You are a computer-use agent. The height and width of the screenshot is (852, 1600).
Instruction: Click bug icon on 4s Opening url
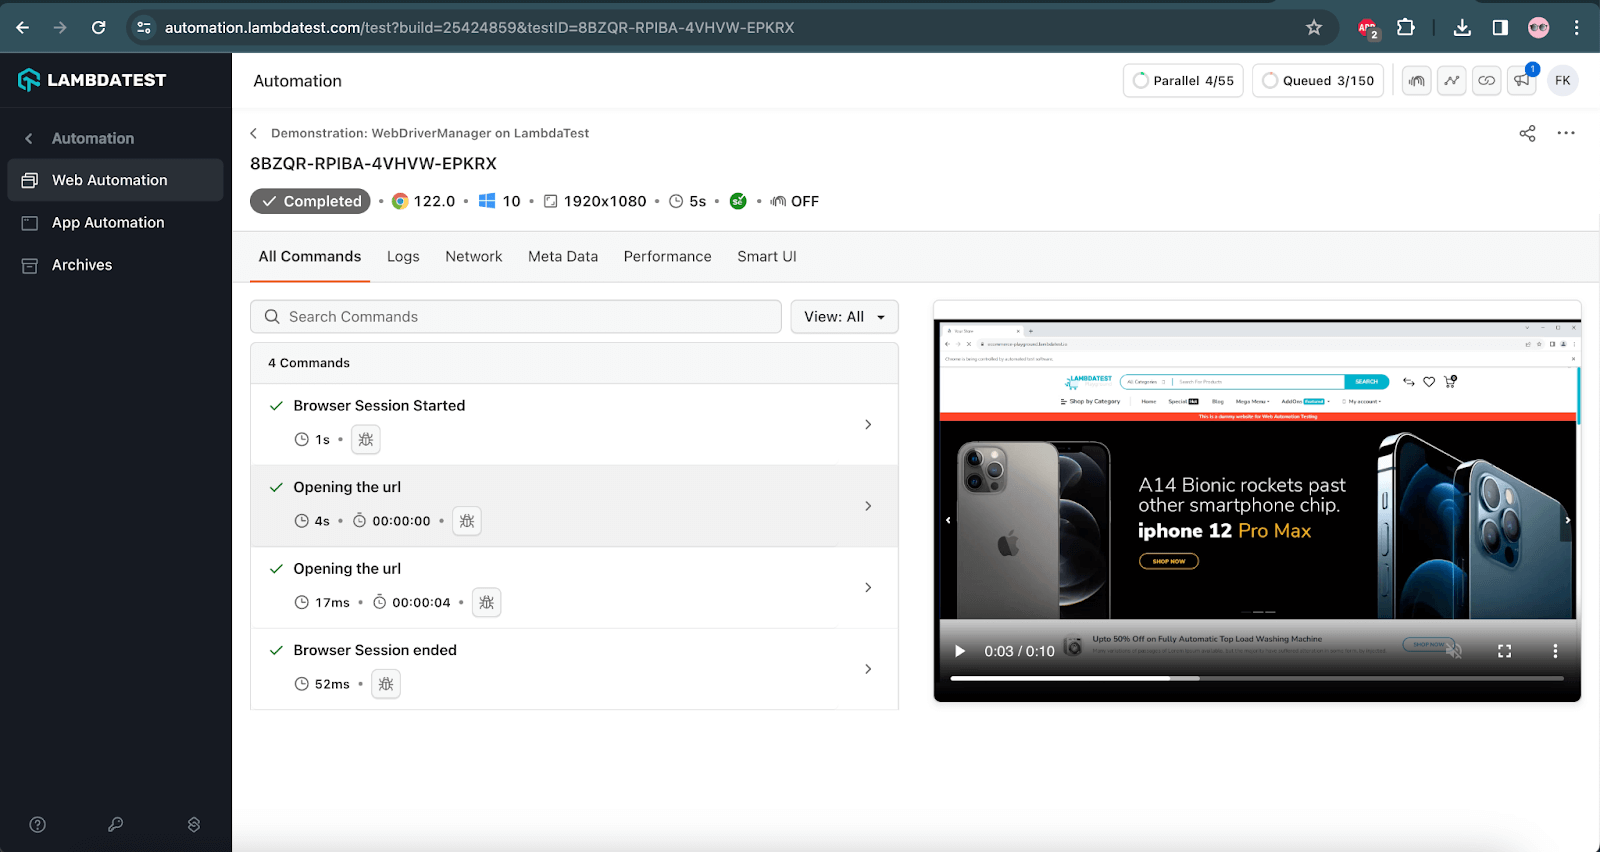click(467, 521)
